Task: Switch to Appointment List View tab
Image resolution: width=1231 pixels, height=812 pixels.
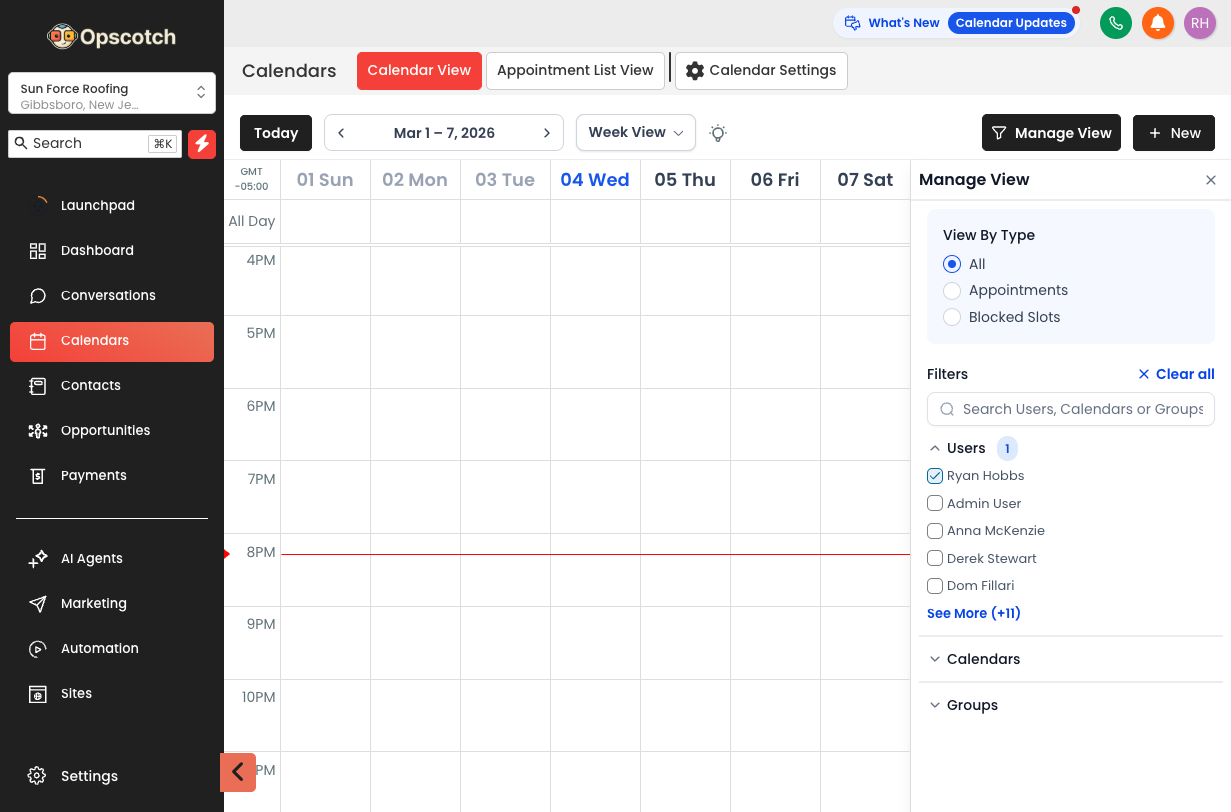Action: 575,71
